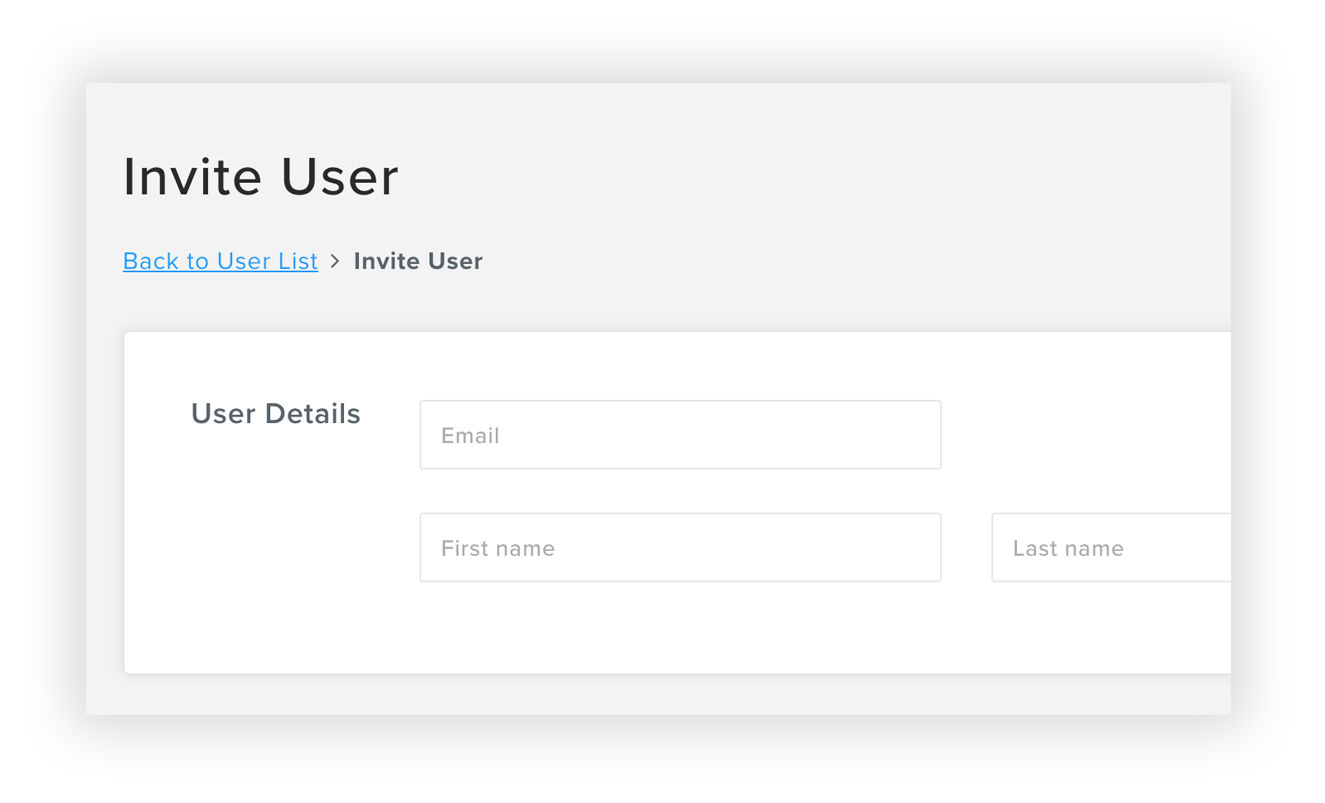
Task: Click empty card area beneath First name field
Action: click(680, 628)
